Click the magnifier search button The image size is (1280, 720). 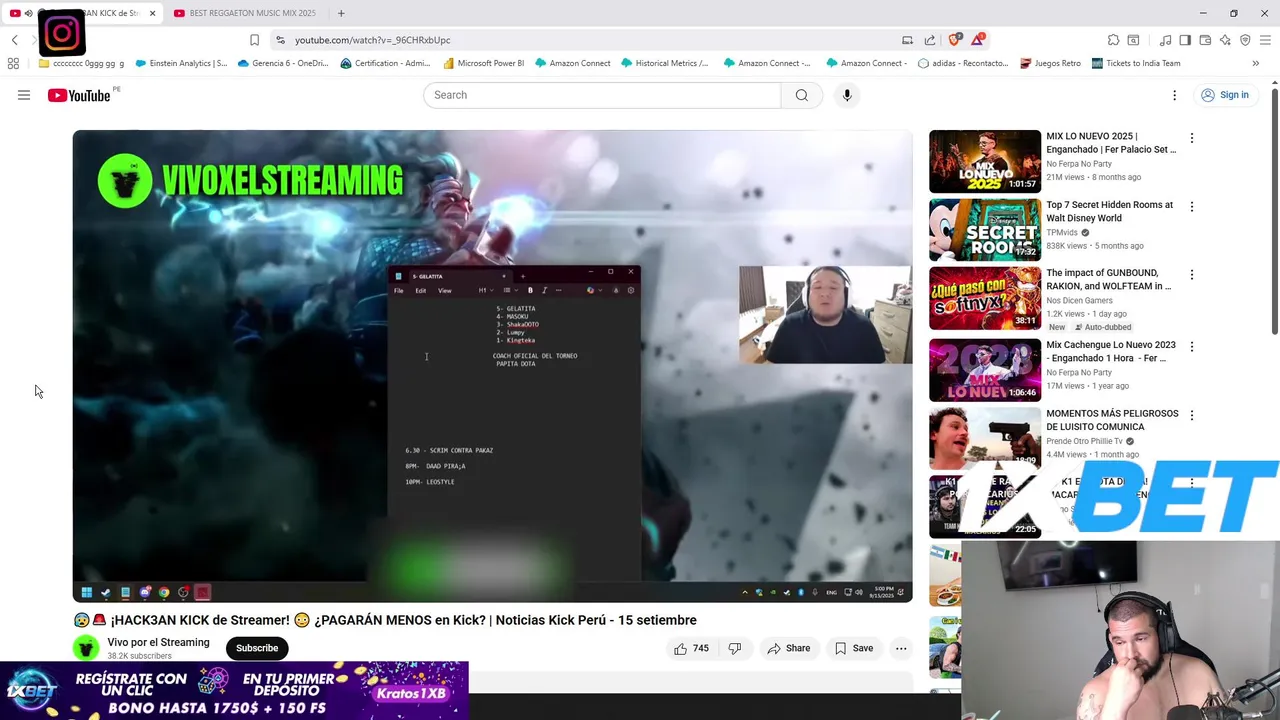[802, 95]
